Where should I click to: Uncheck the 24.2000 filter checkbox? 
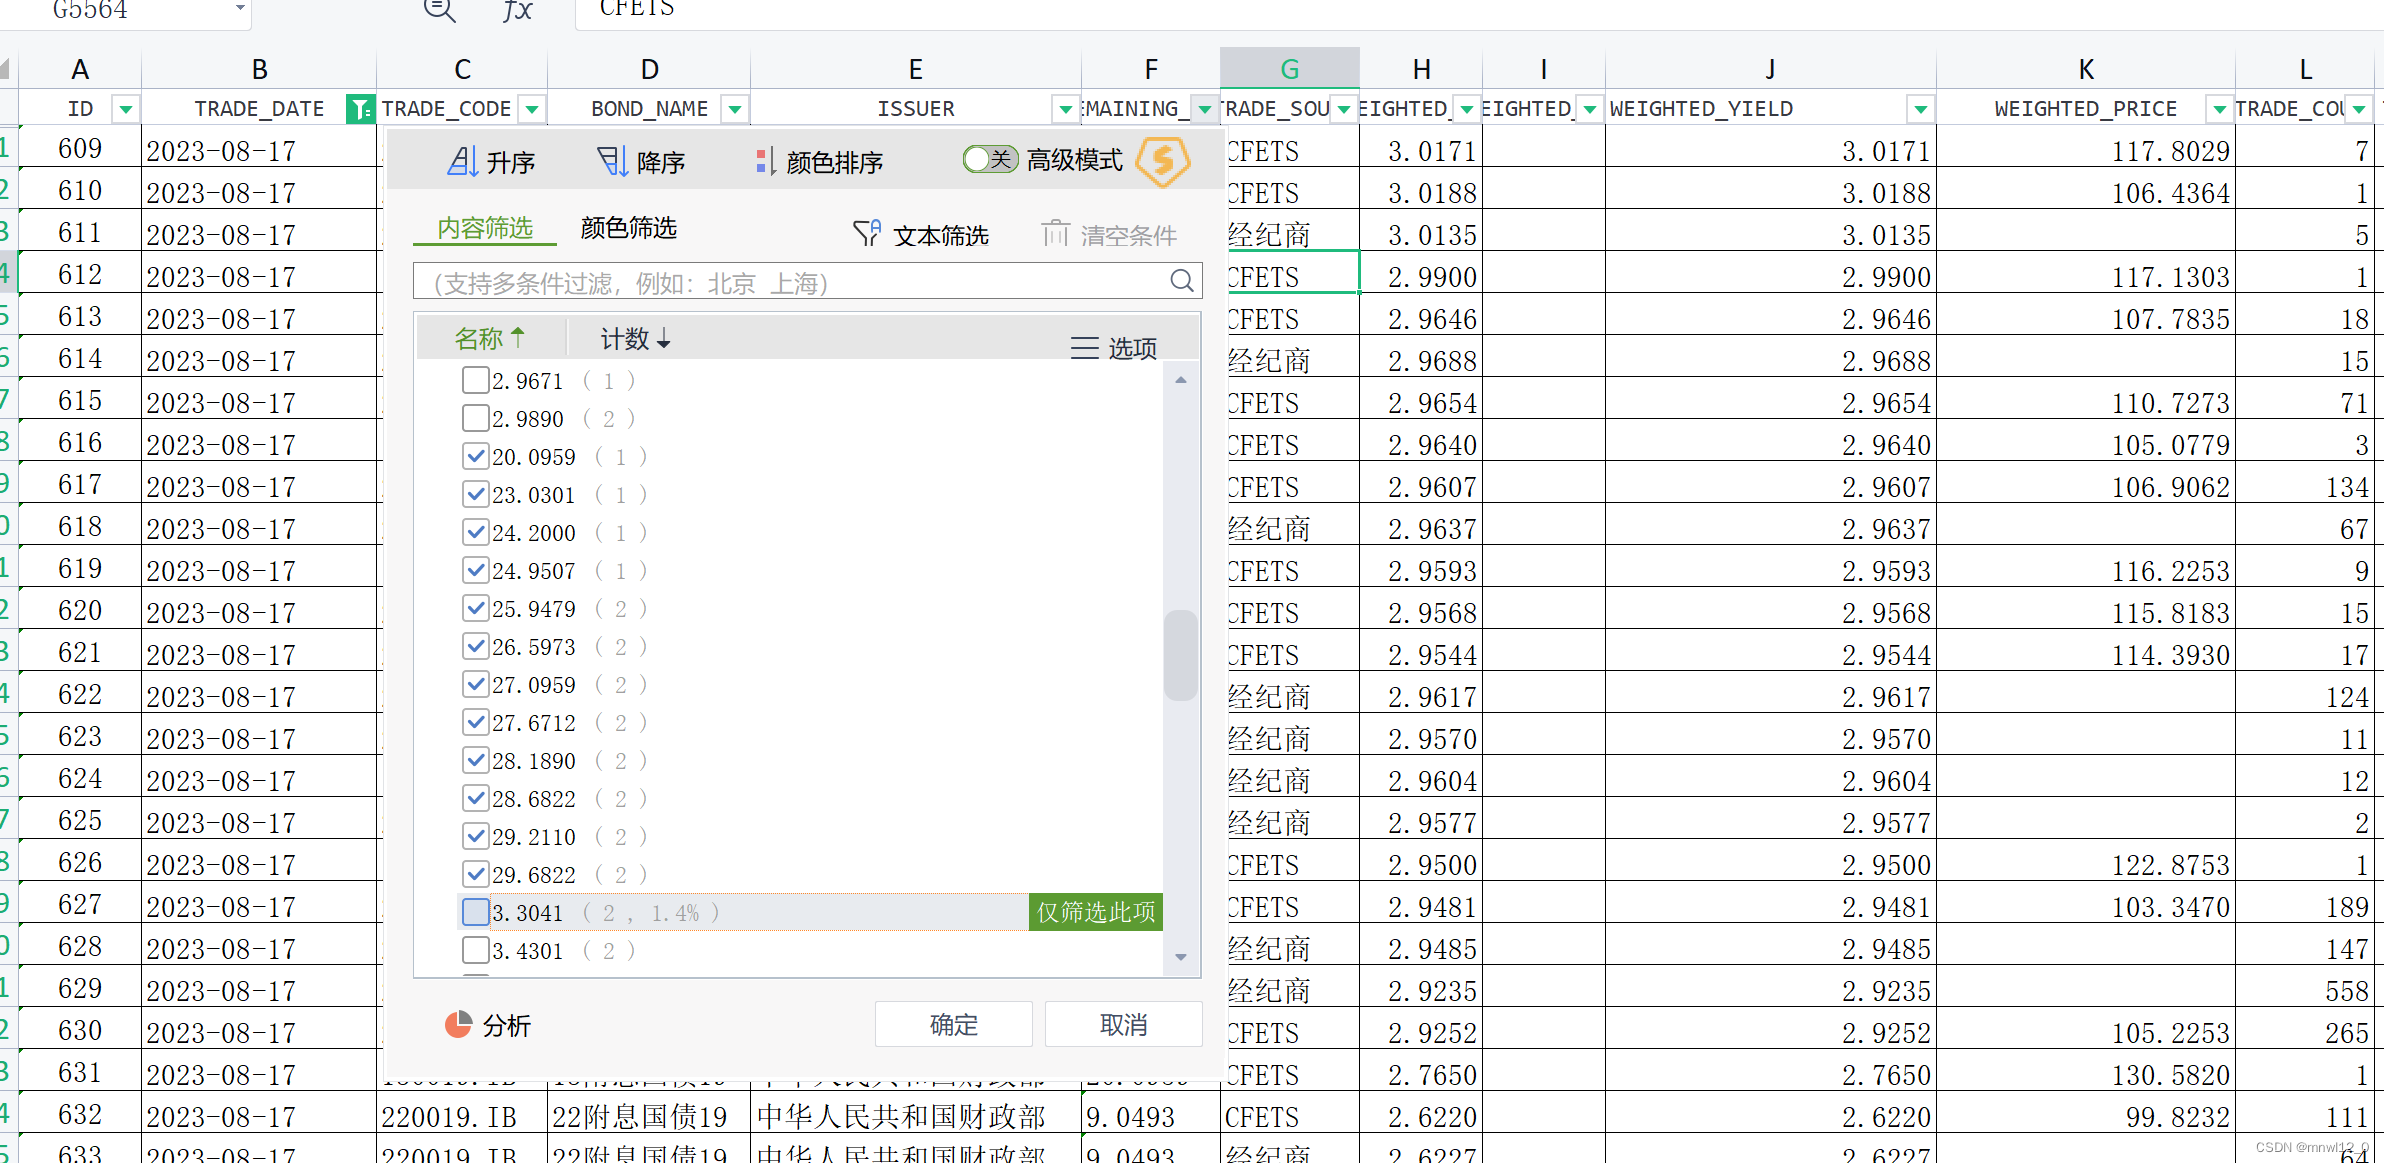[x=476, y=532]
